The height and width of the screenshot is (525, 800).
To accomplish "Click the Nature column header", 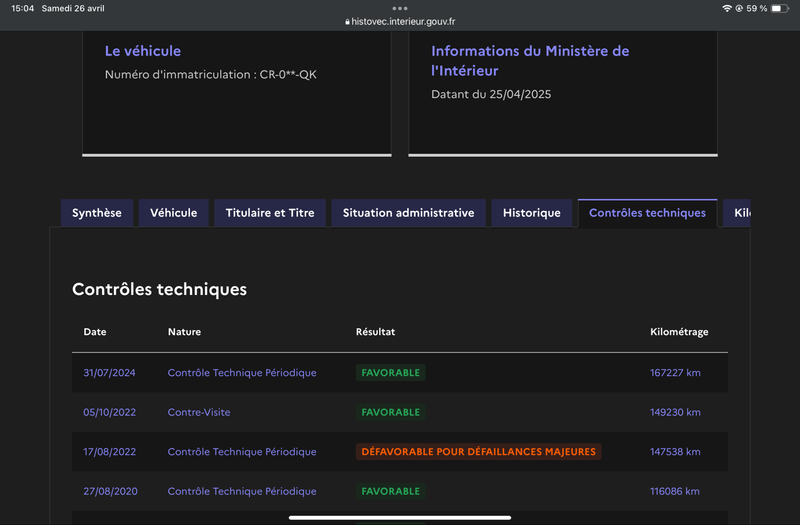I will coord(184,332).
